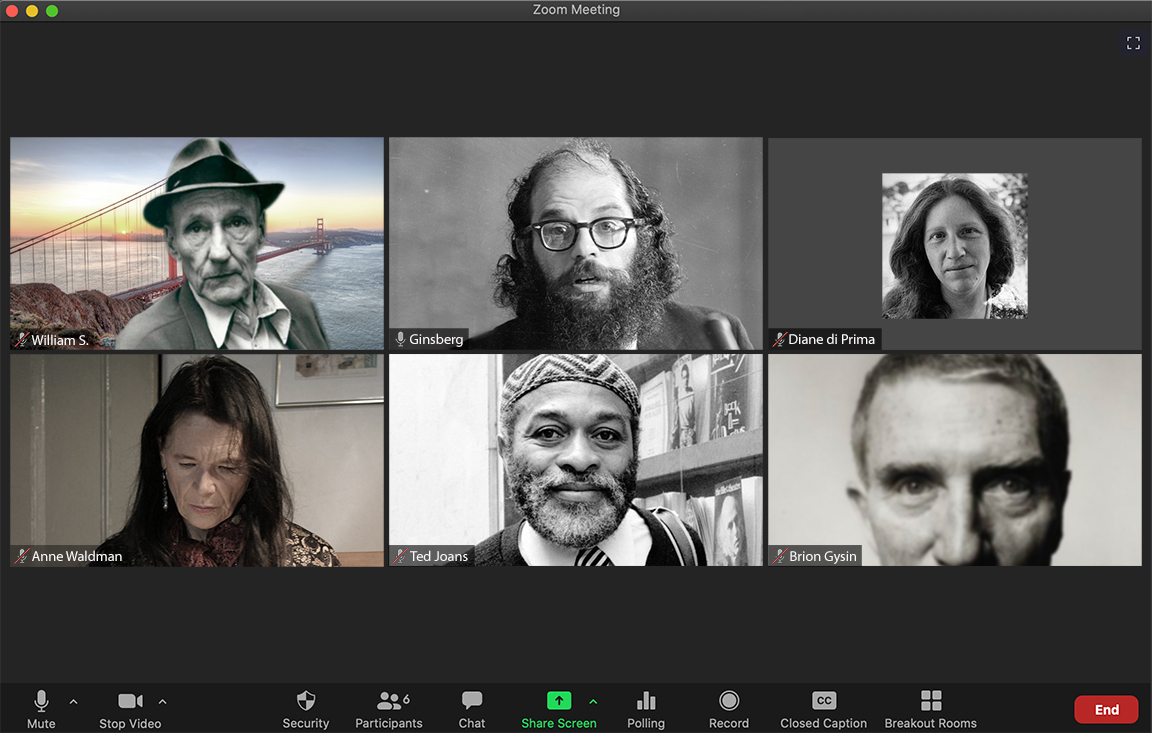This screenshot has width=1152, height=733.
Task: Expand video options arrow beside Stop Video
Action: (x=162, y=701)
